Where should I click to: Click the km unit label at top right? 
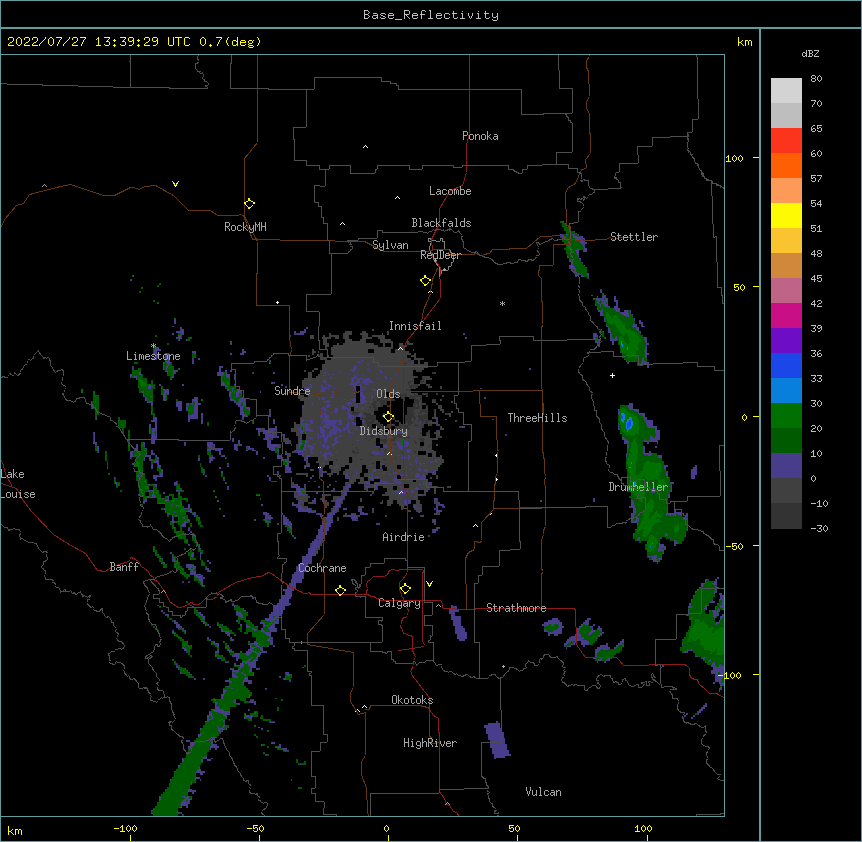(745, 42)
